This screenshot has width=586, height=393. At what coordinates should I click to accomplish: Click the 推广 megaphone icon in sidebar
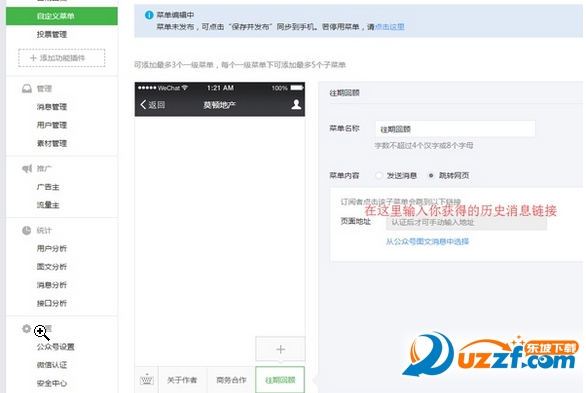(27, 168)
